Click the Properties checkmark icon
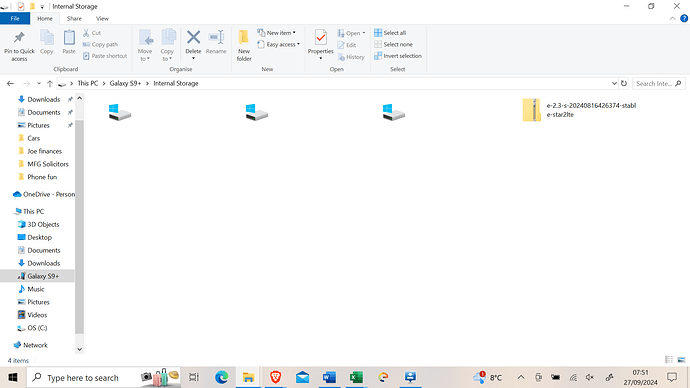 (321, 38)
